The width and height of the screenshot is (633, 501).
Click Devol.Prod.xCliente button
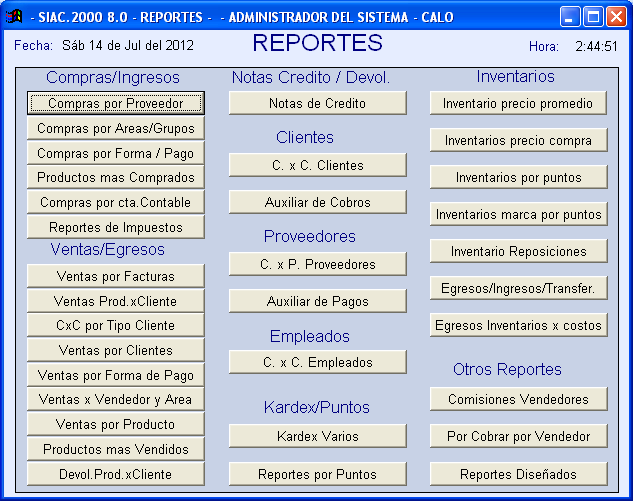tap(116, 474)
